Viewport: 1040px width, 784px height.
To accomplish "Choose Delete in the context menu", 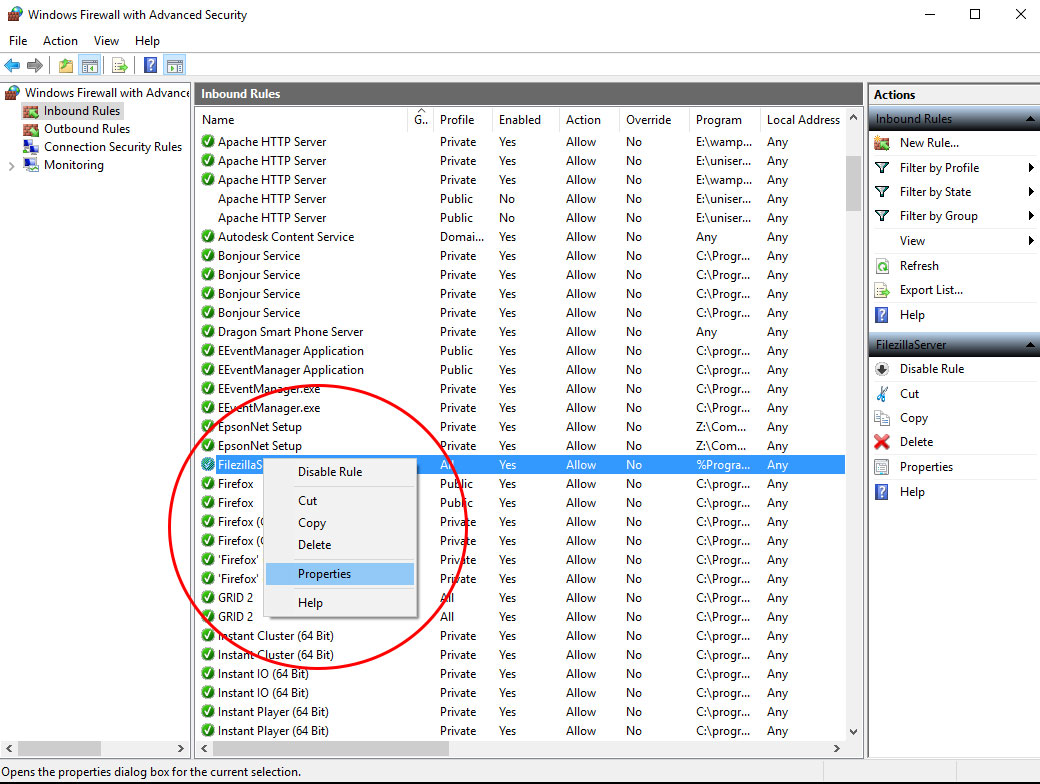I will 340,545.
